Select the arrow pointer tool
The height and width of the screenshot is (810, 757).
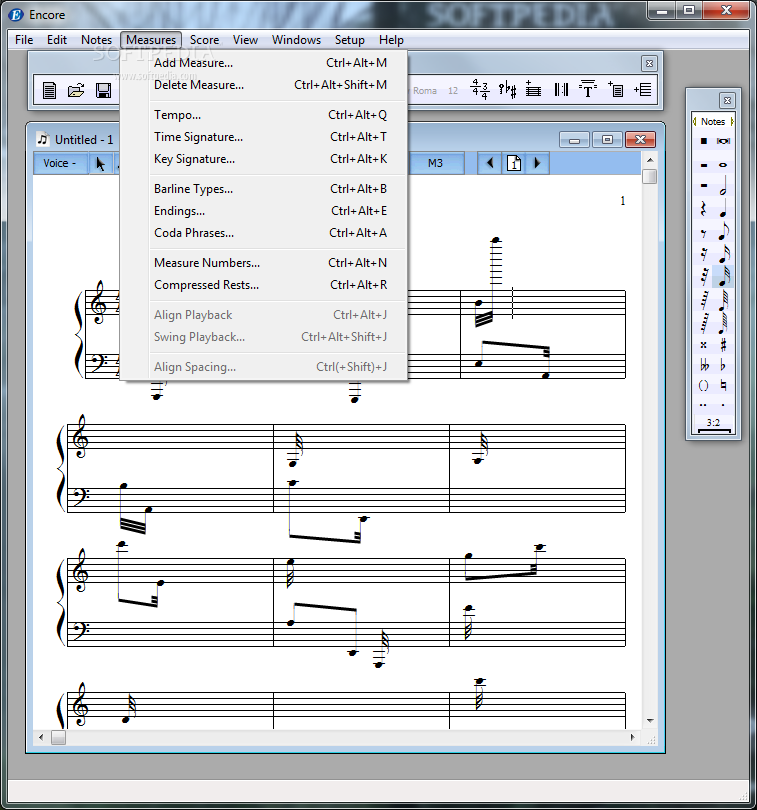click(100, 163)
